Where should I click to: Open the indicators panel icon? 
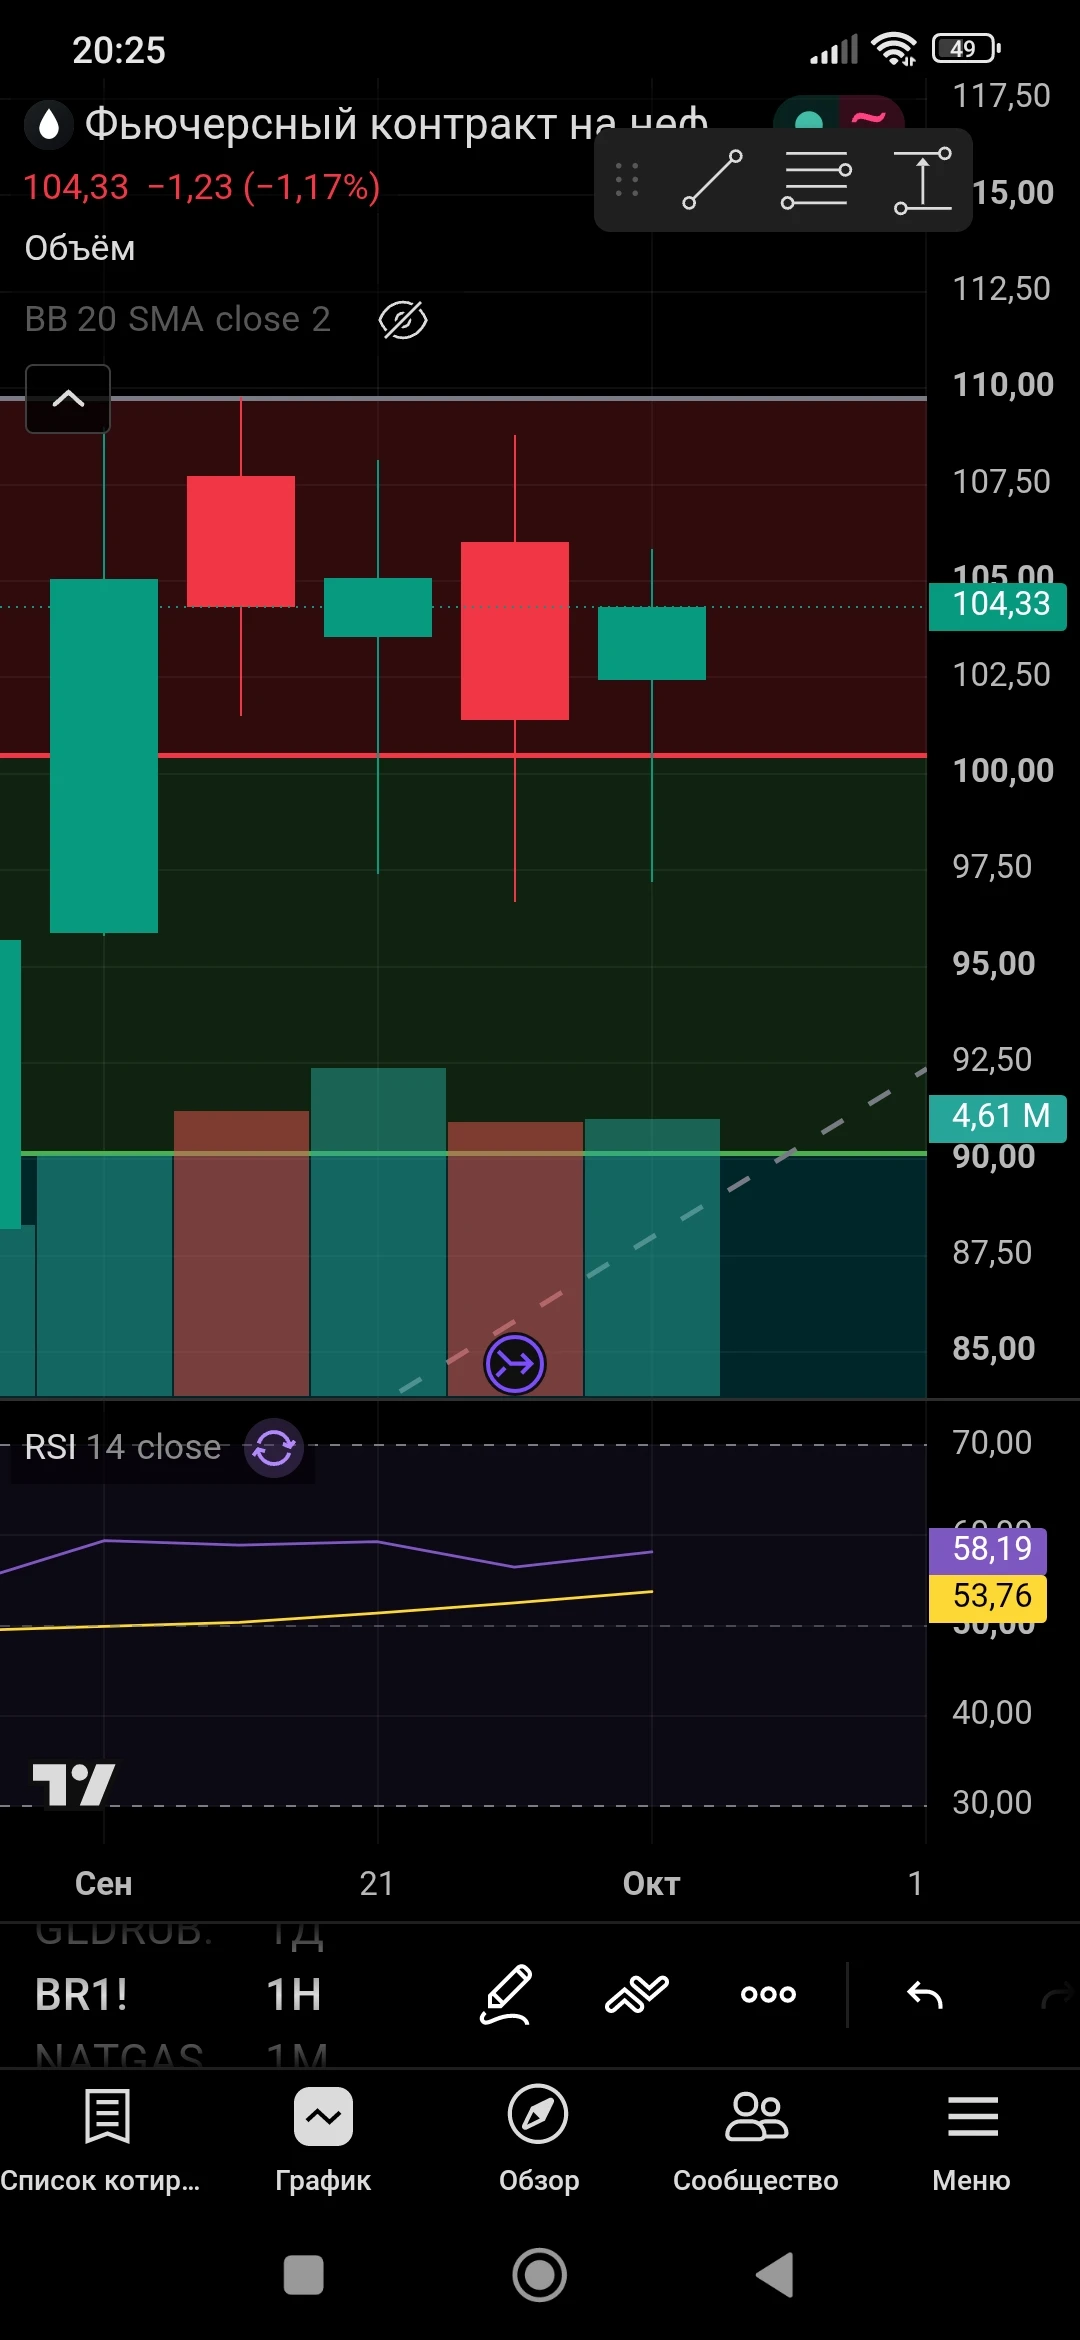coord(637,1994)
